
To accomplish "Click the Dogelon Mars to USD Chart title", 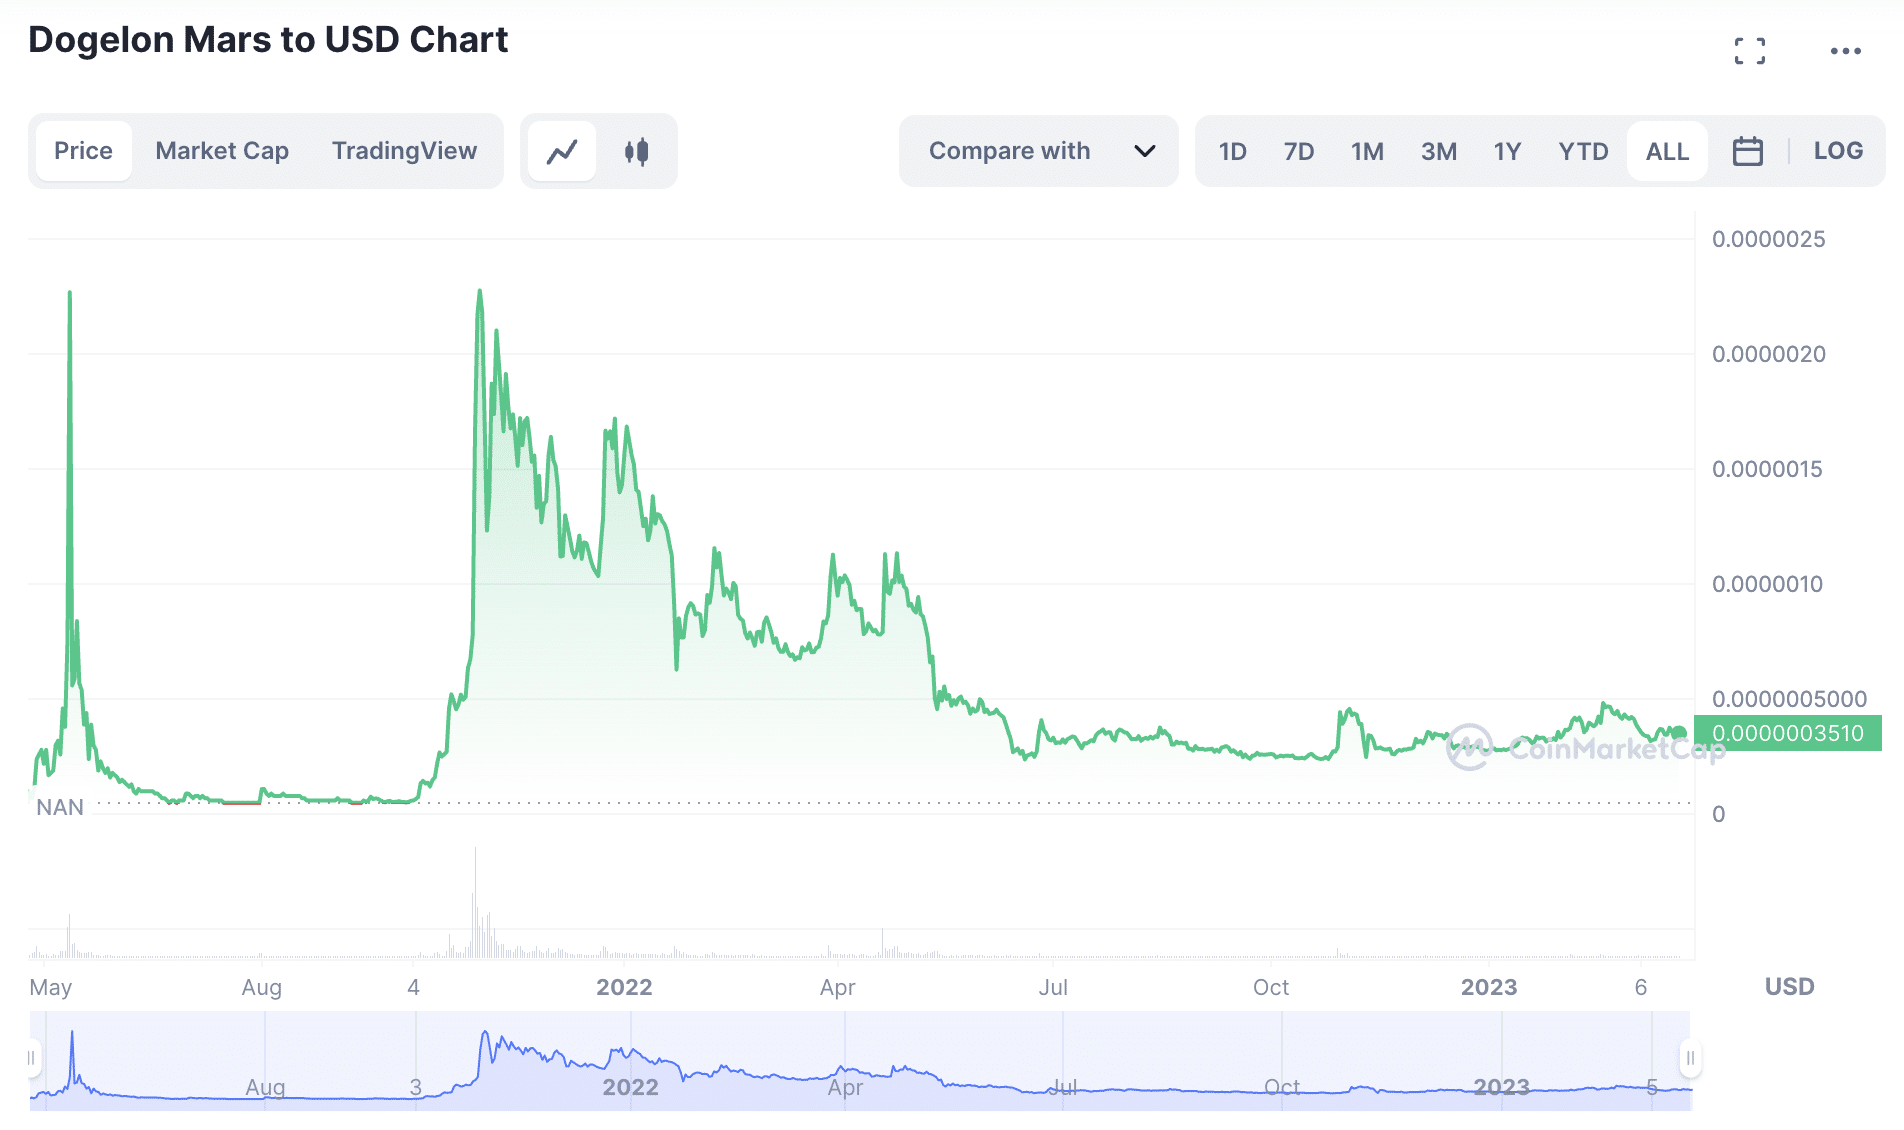I will pos(268,40).
